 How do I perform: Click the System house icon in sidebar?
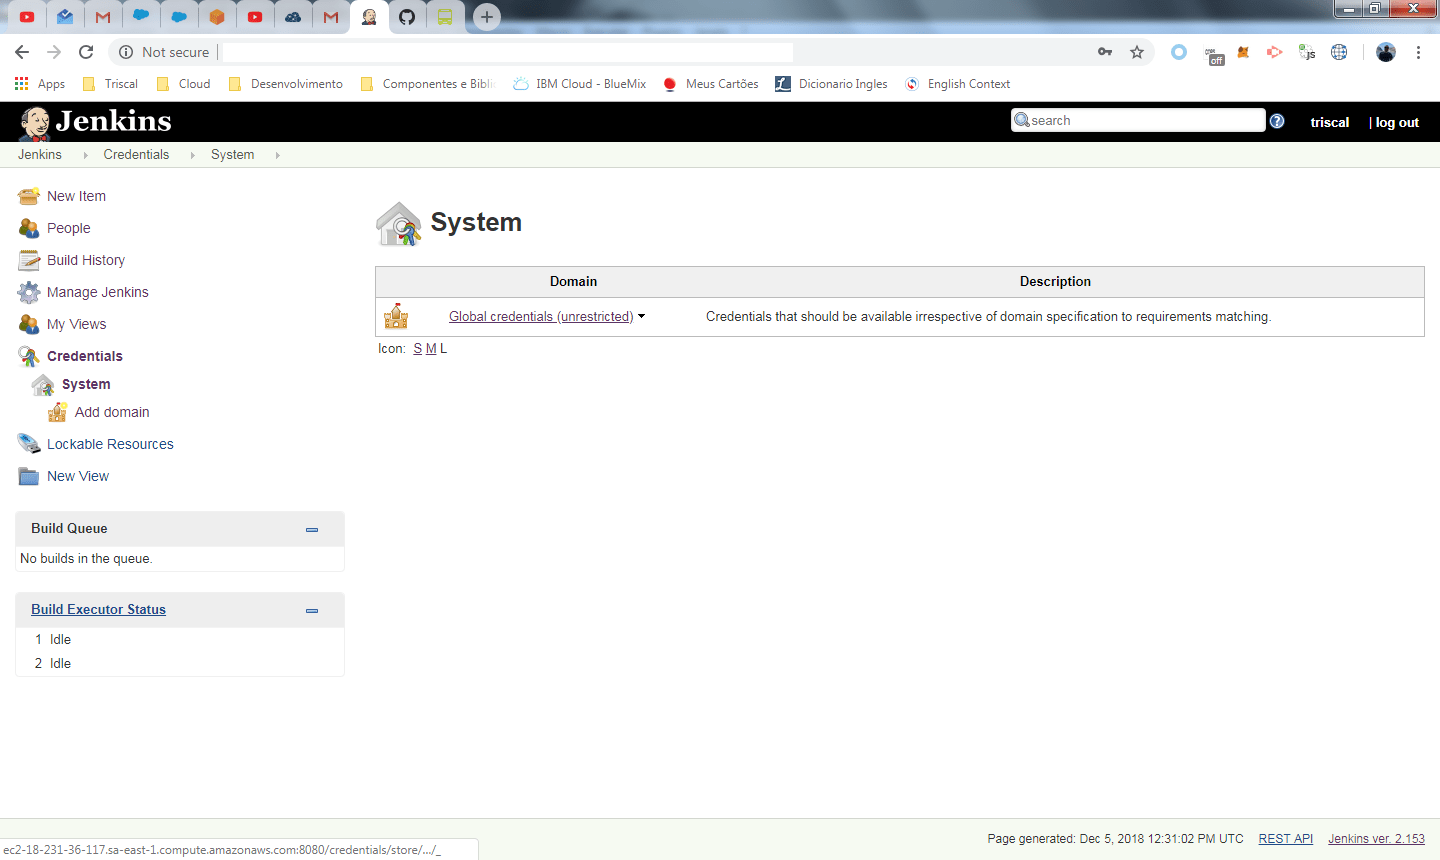(43, 384)
